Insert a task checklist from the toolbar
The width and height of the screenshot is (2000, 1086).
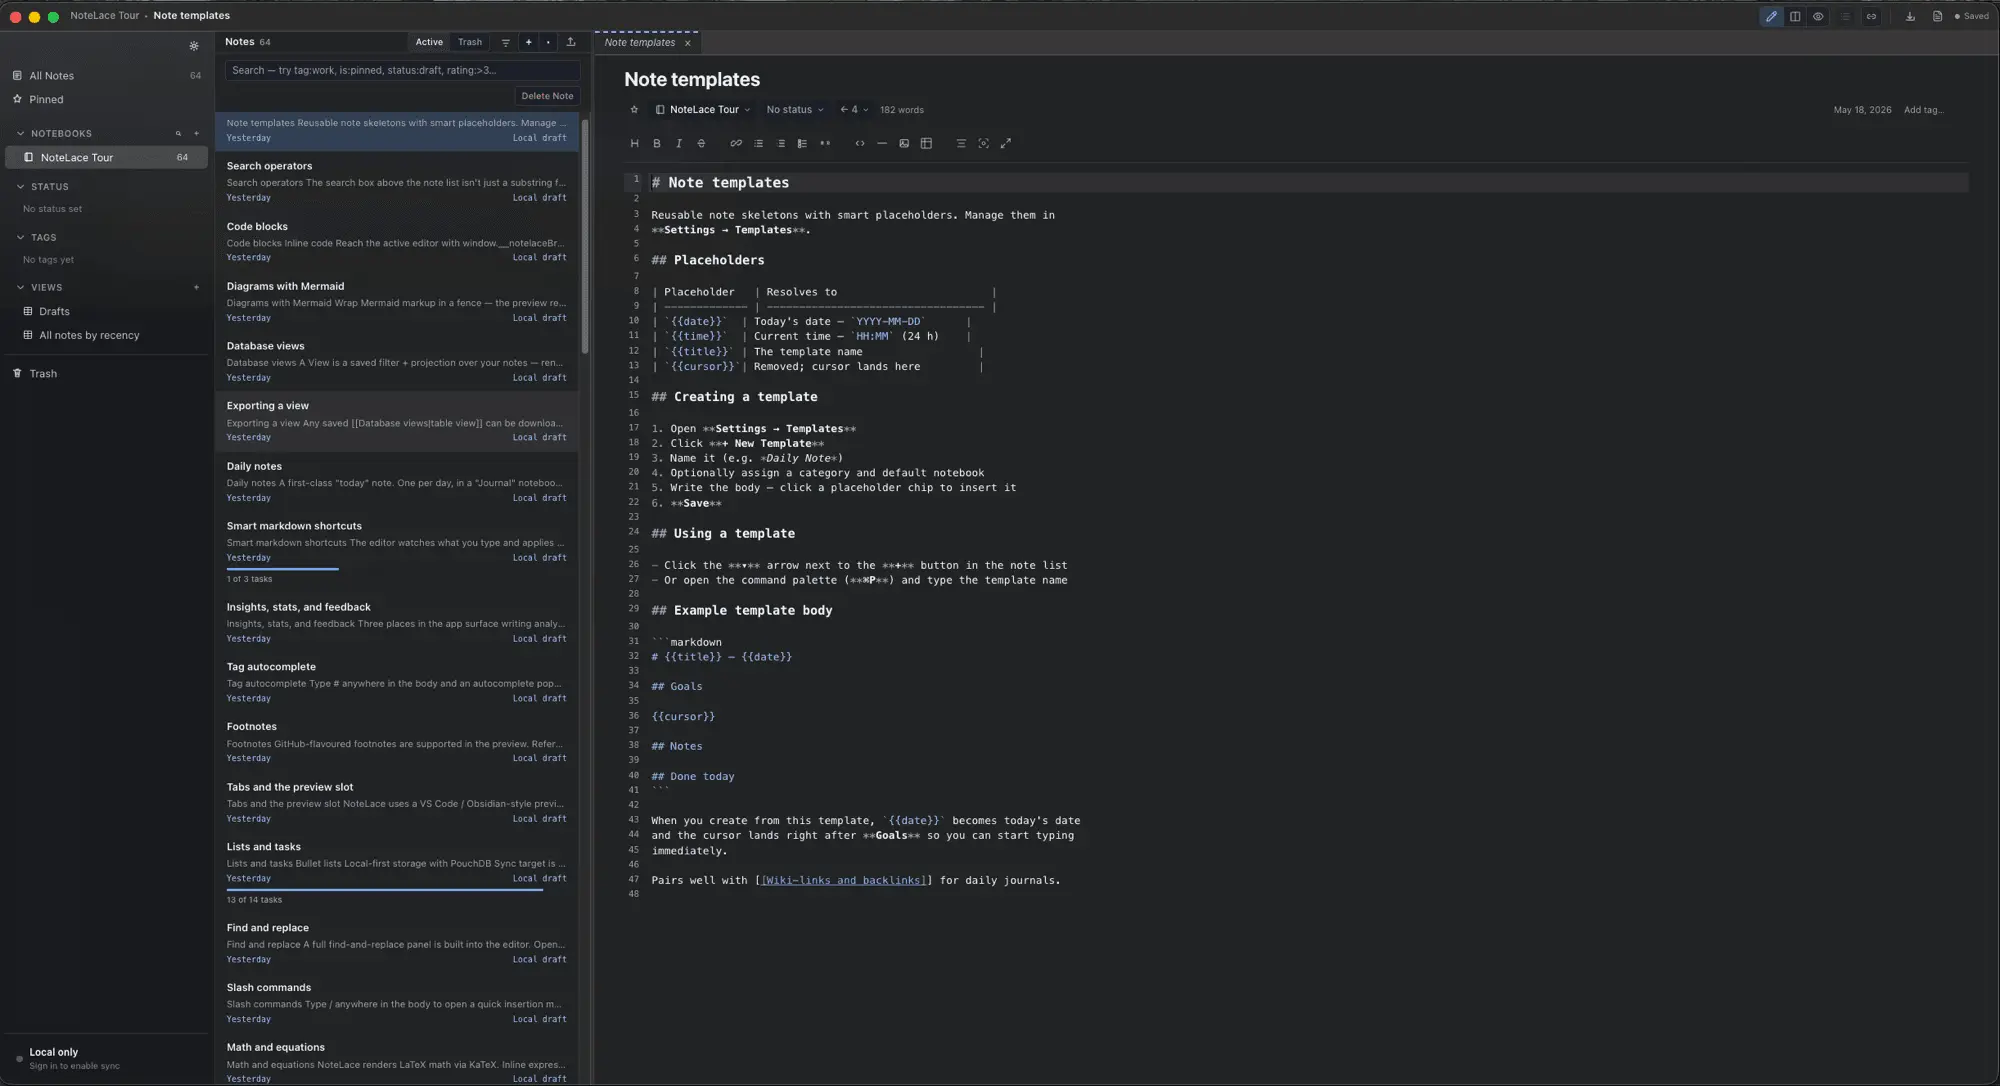pyautogui.click(x=802, y=143)
